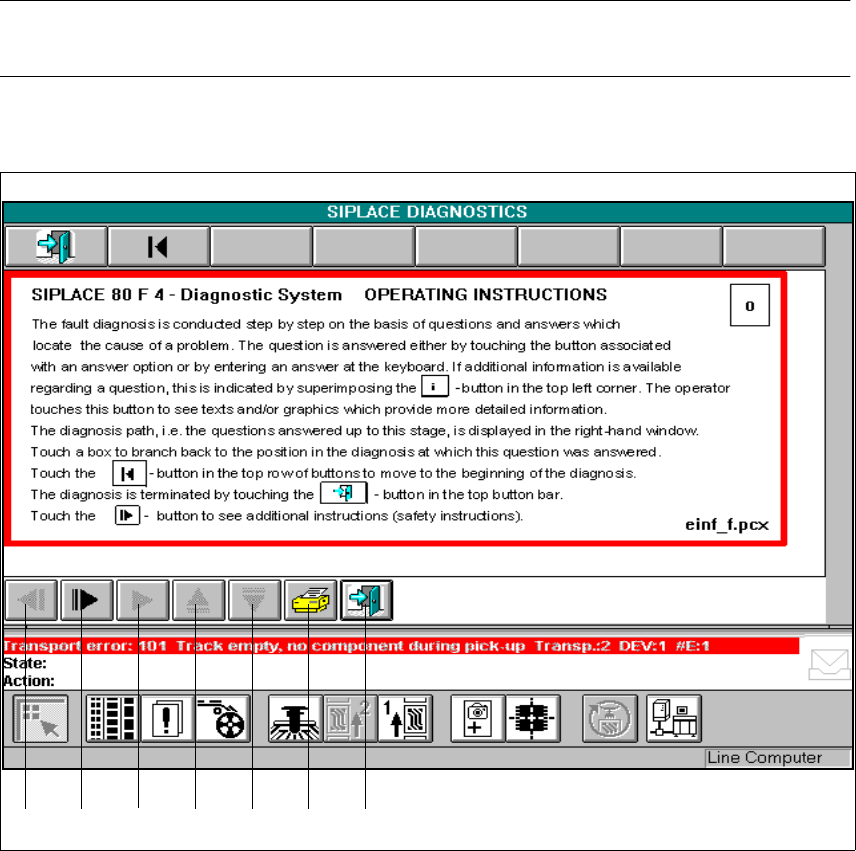Exit help with door icon in lower toolbar

(x=366, y=600)
